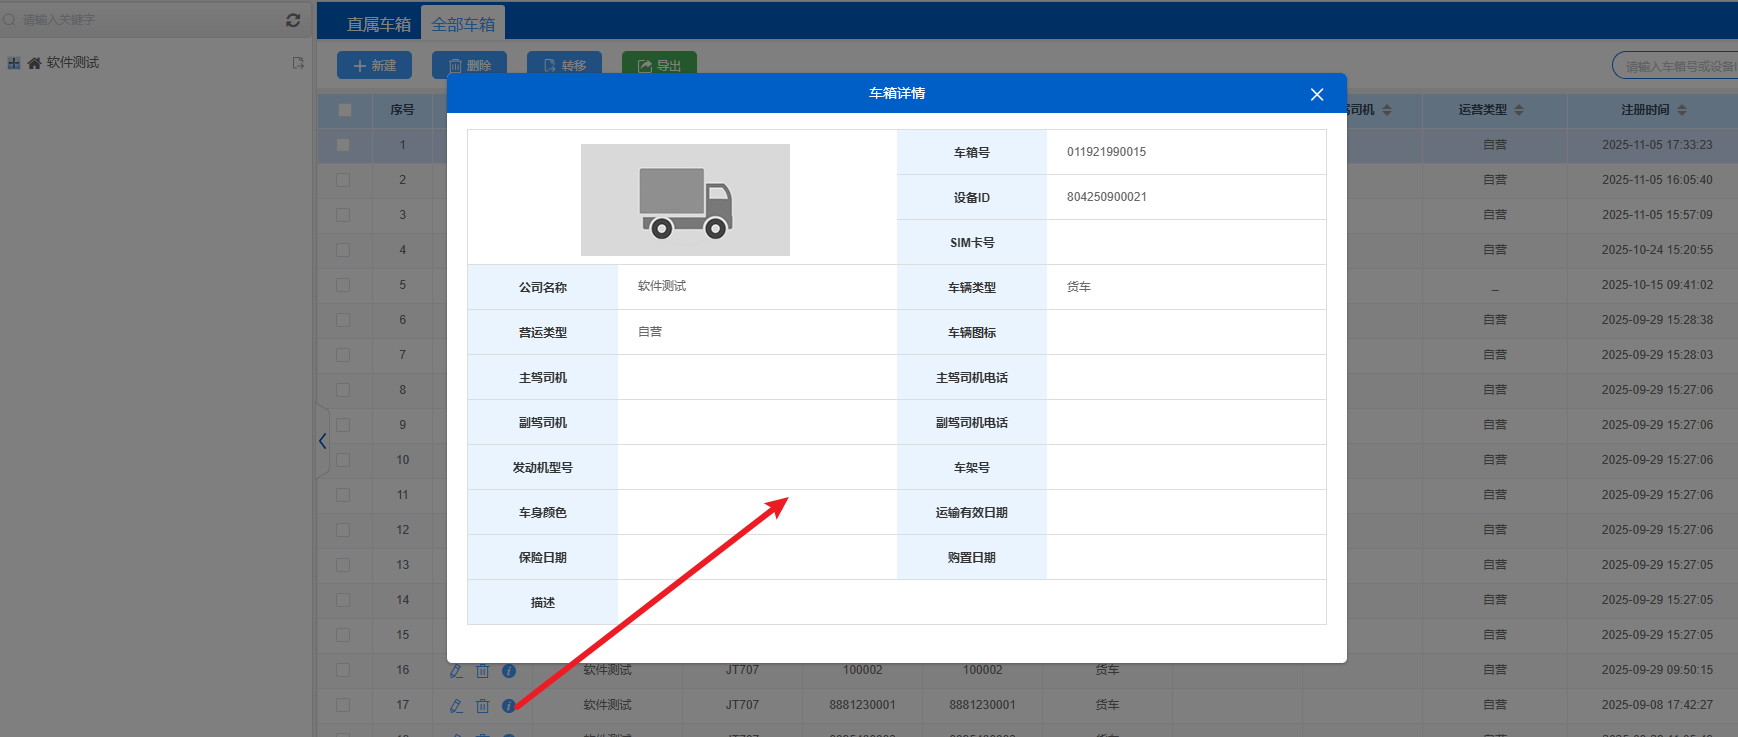Switch to the 直属车箱 tab
This screenshot has height=737, width=1738.
point(378,24)
